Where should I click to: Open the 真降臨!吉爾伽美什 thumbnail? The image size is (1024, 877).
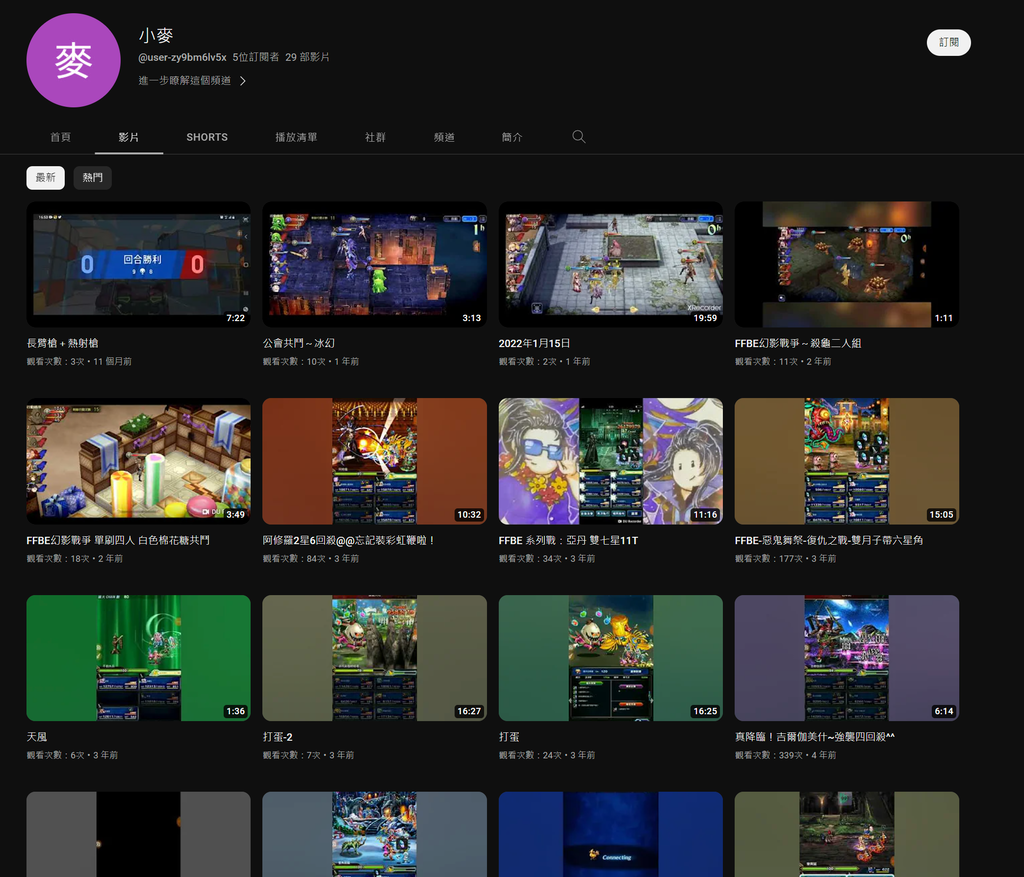[847, 658]
